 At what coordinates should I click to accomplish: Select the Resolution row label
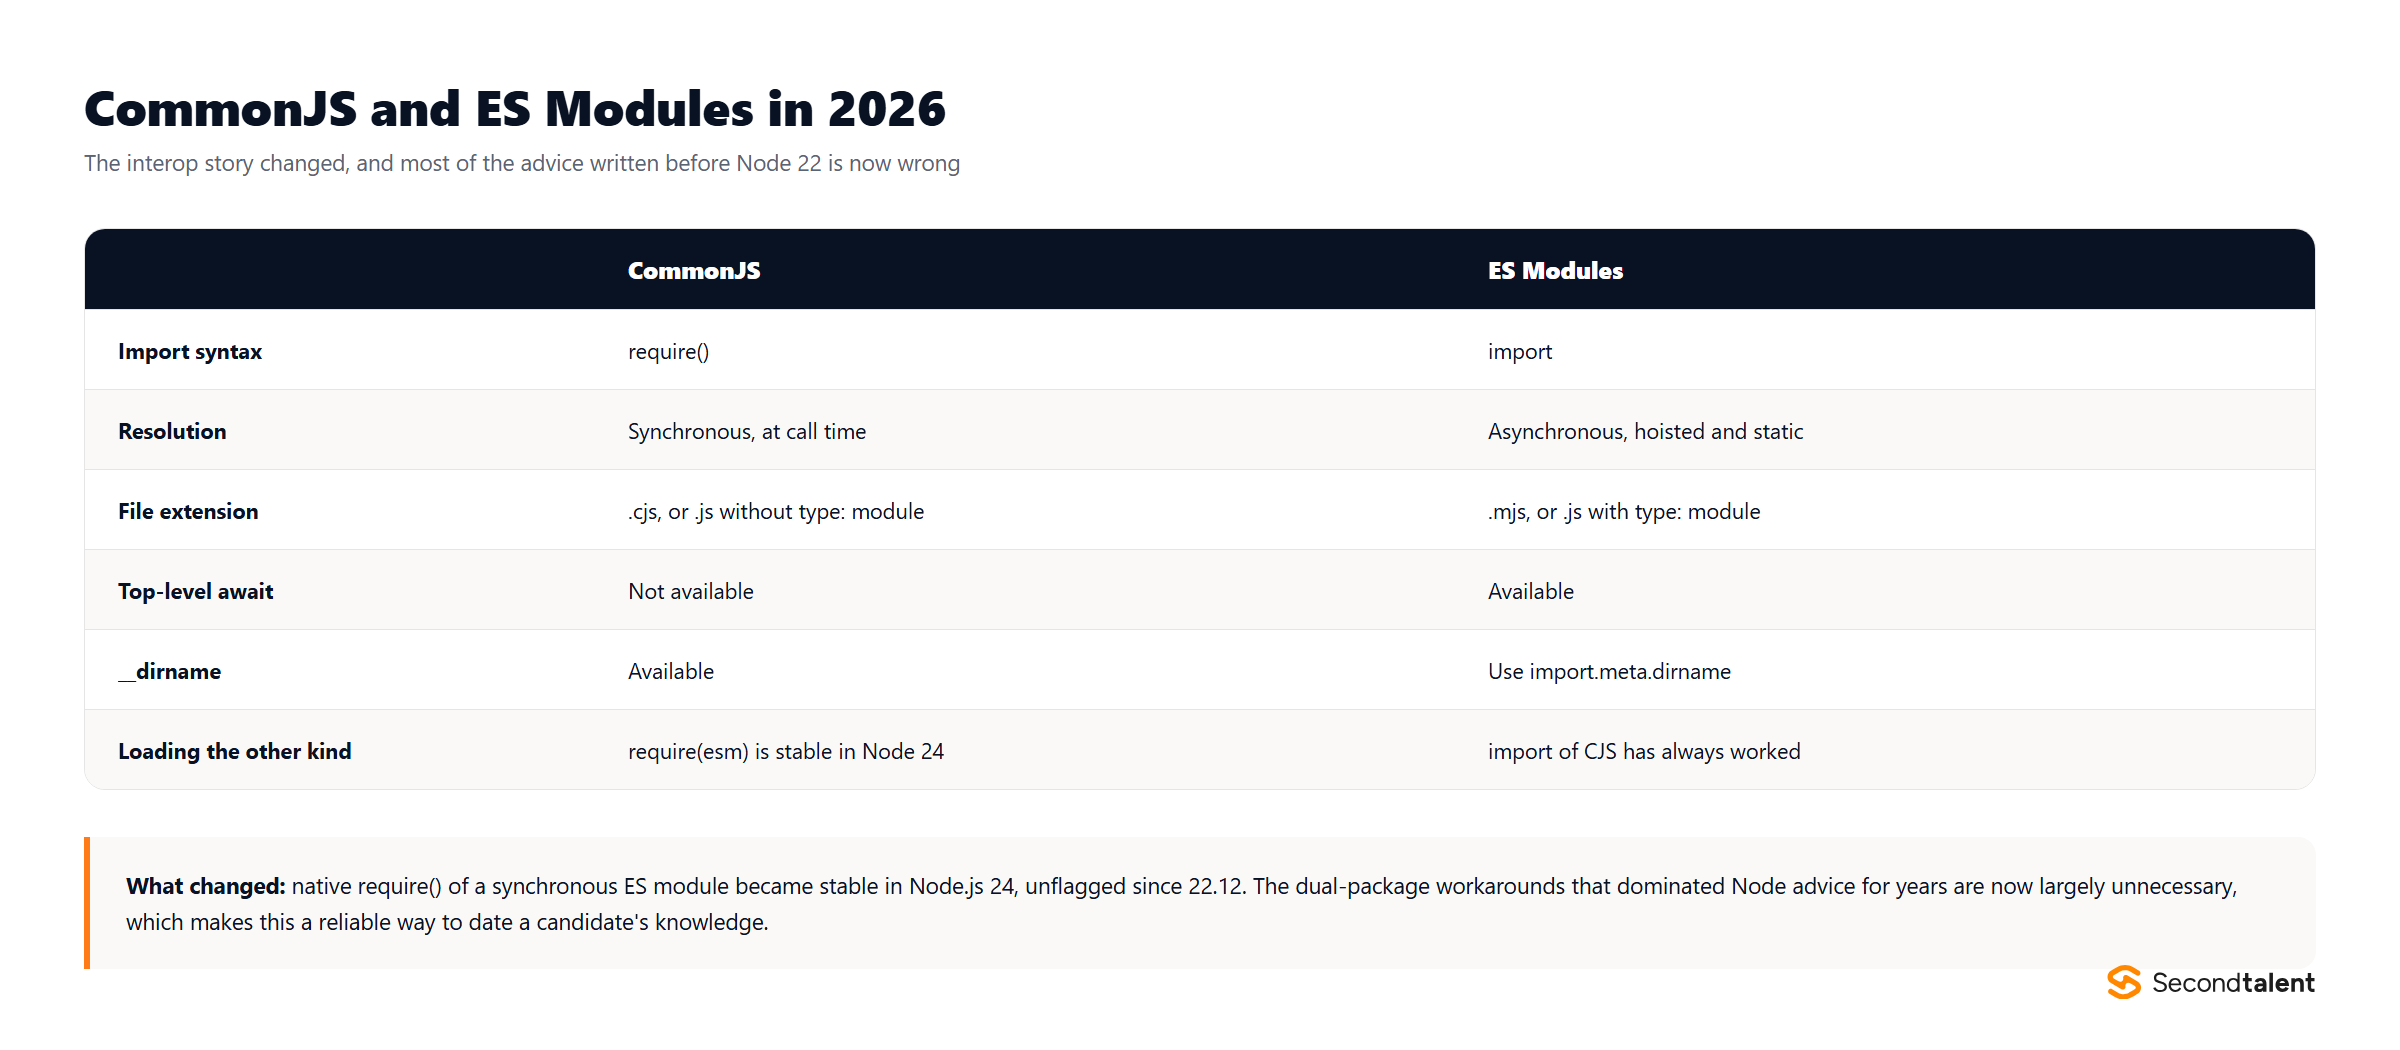coord(172,431)
